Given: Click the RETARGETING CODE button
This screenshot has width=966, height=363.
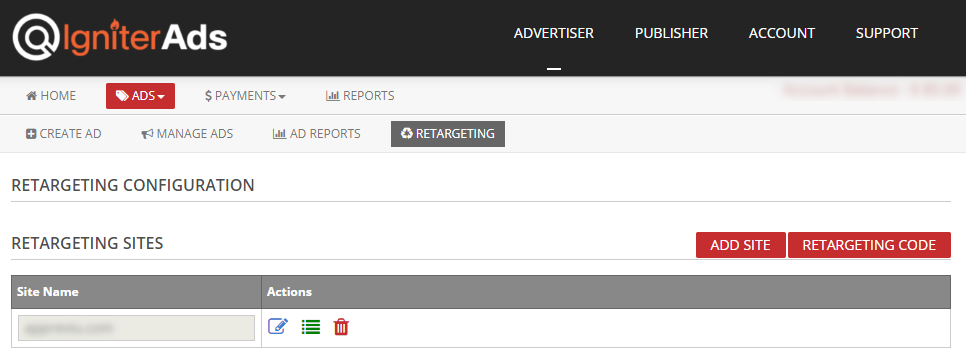Looking at the screenshot, I should click(869, 245).
